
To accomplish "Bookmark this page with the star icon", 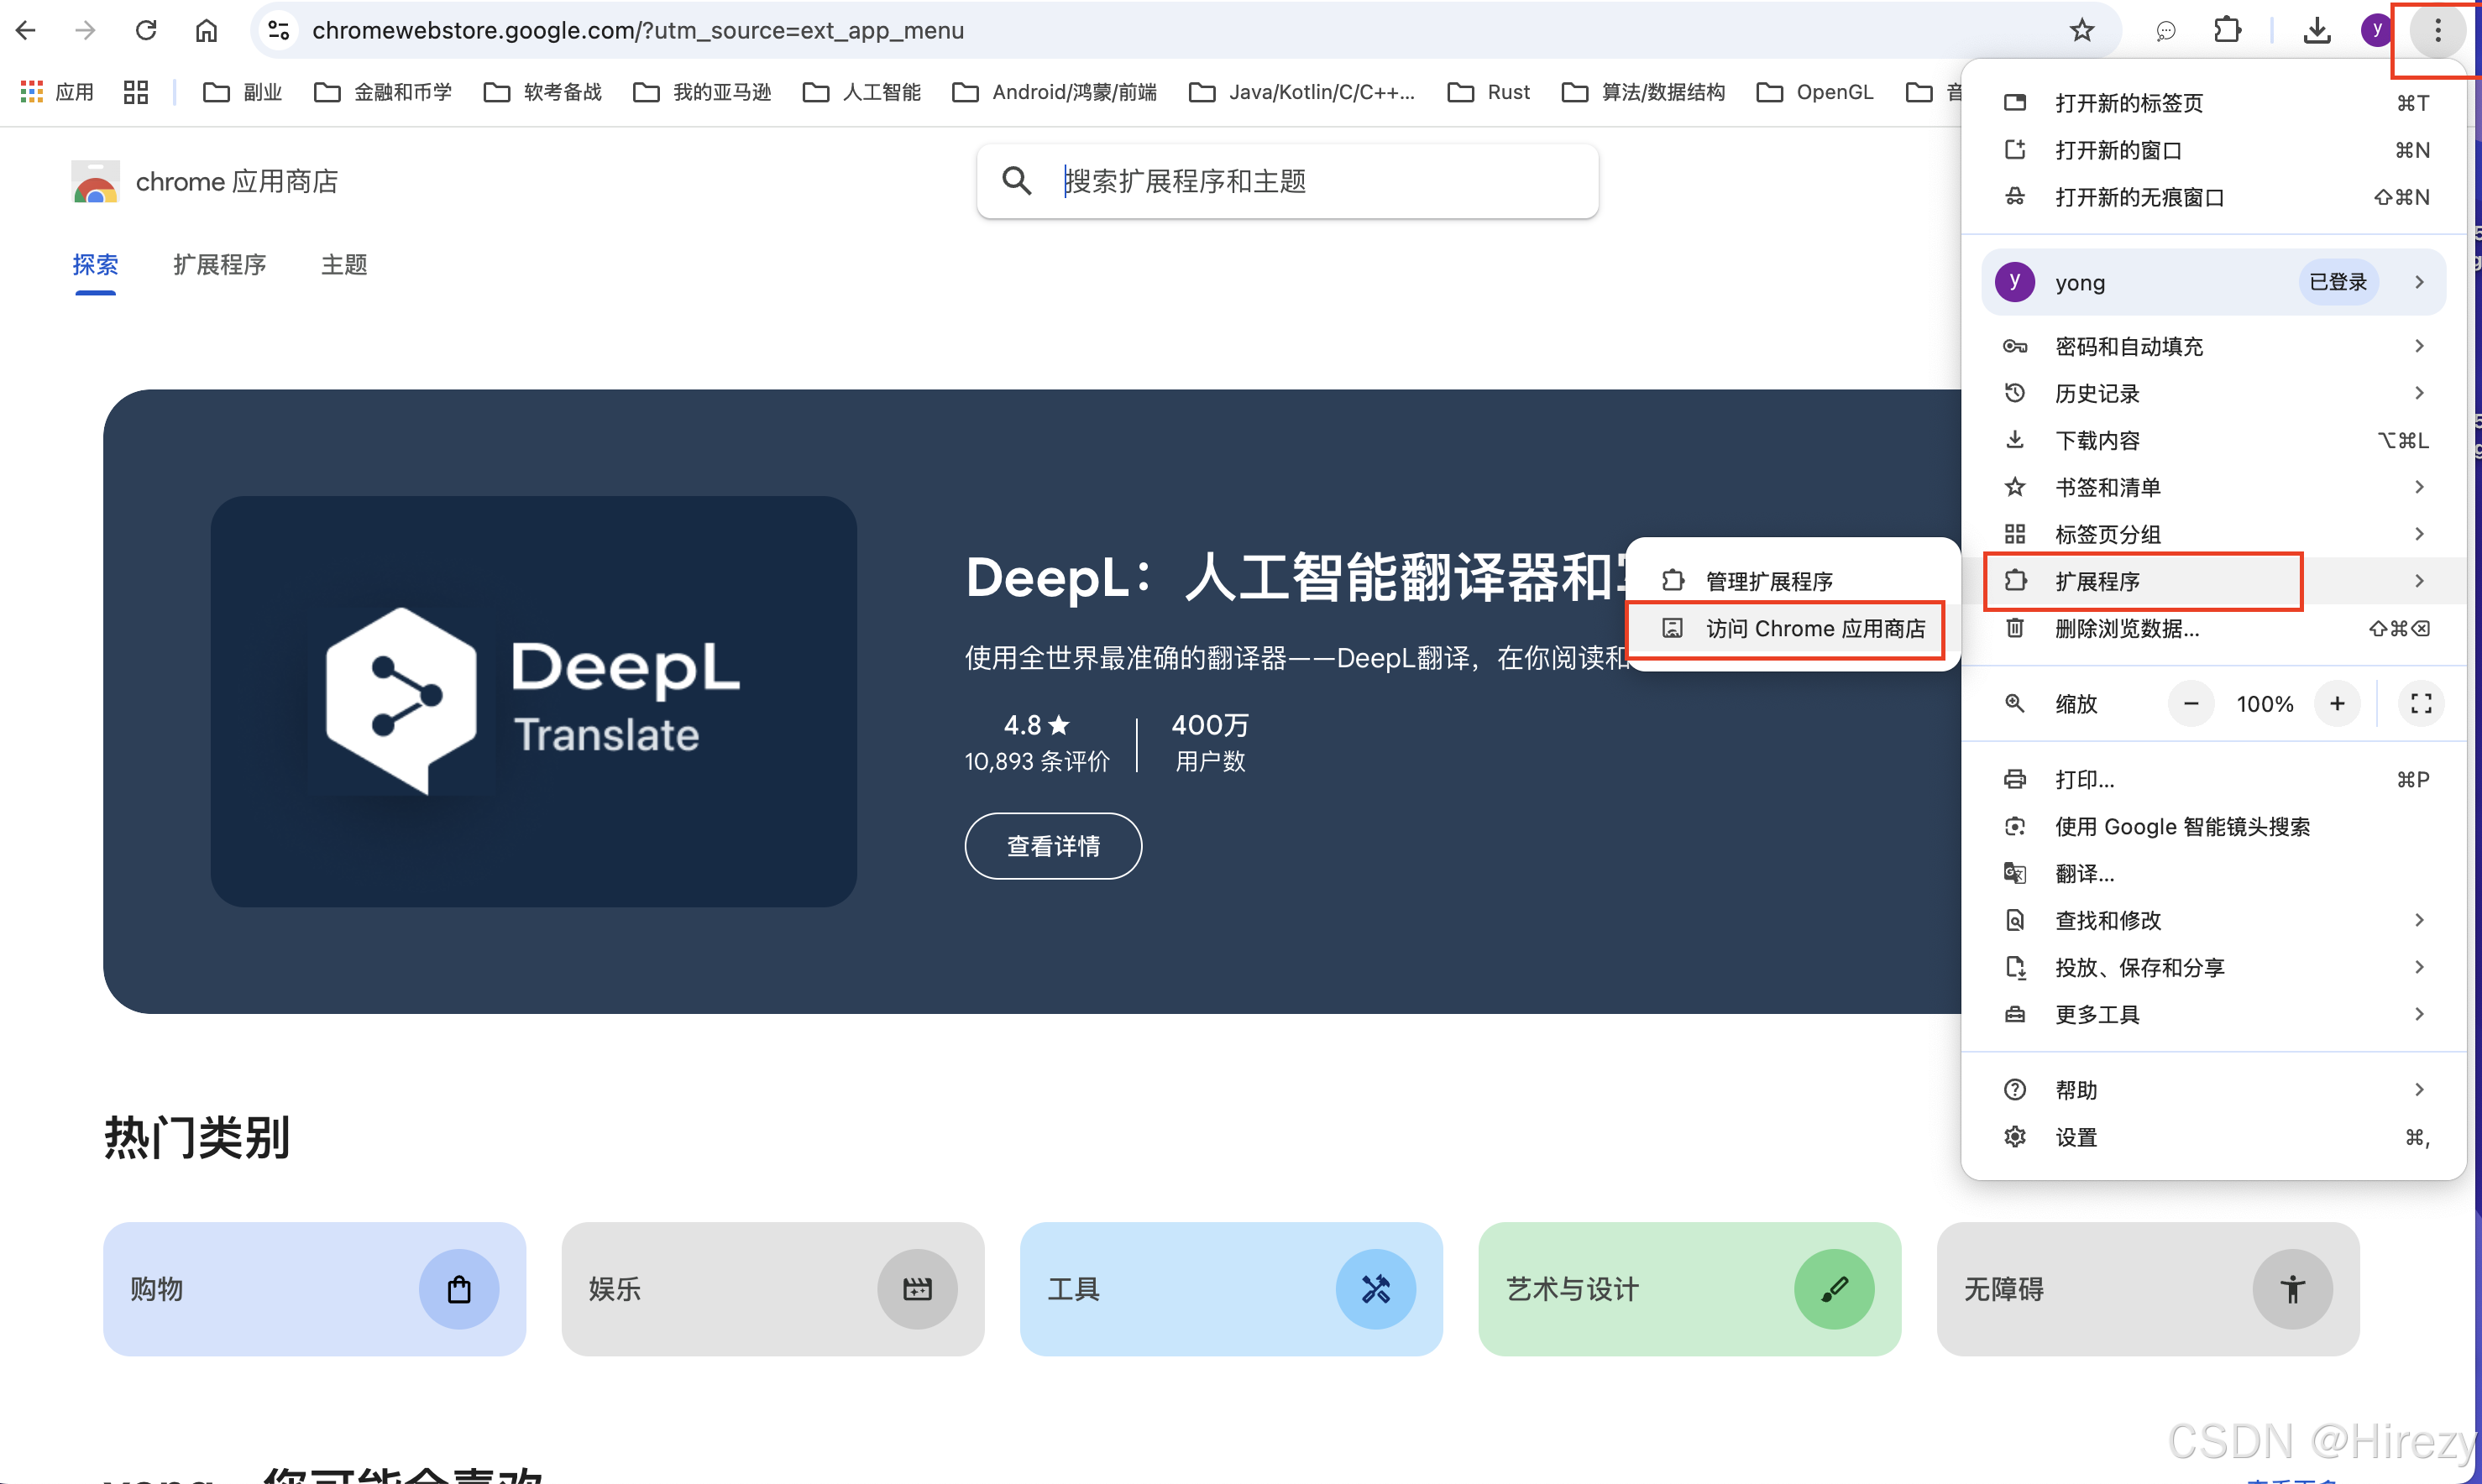I will click(x=2082, y=30).
